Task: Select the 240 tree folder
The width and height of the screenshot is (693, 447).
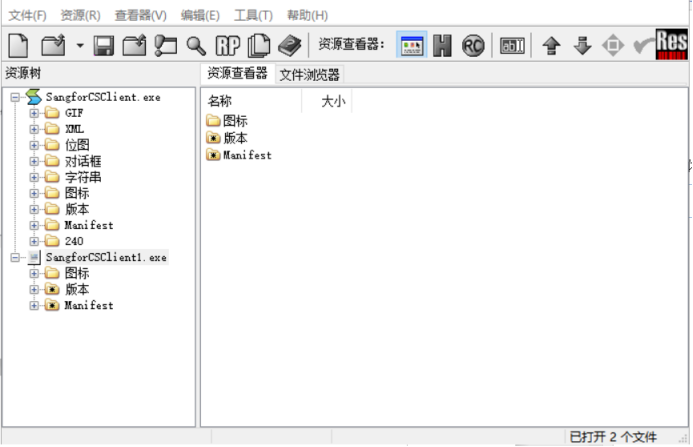Action: point(74,241)
